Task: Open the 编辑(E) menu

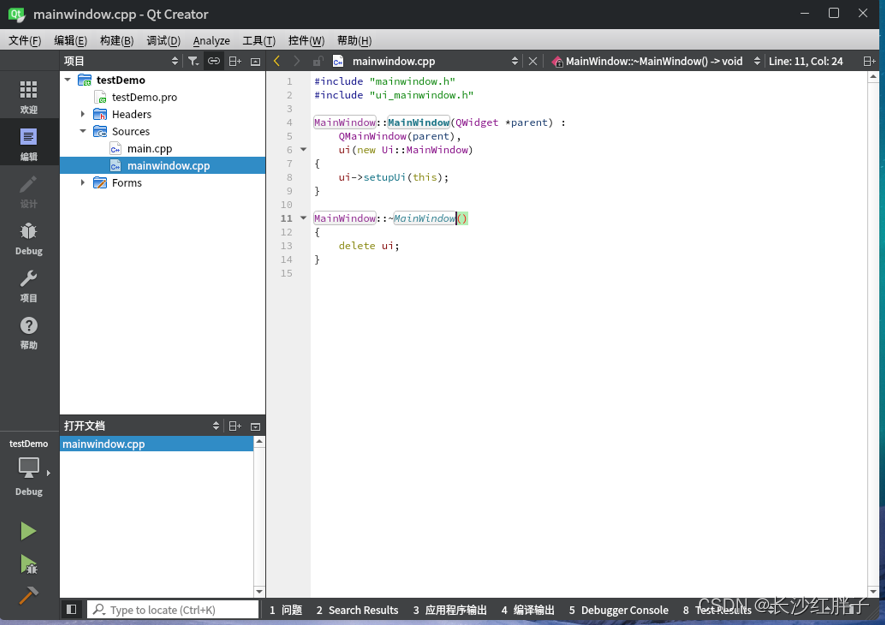Action: click(x=70, y=41)
